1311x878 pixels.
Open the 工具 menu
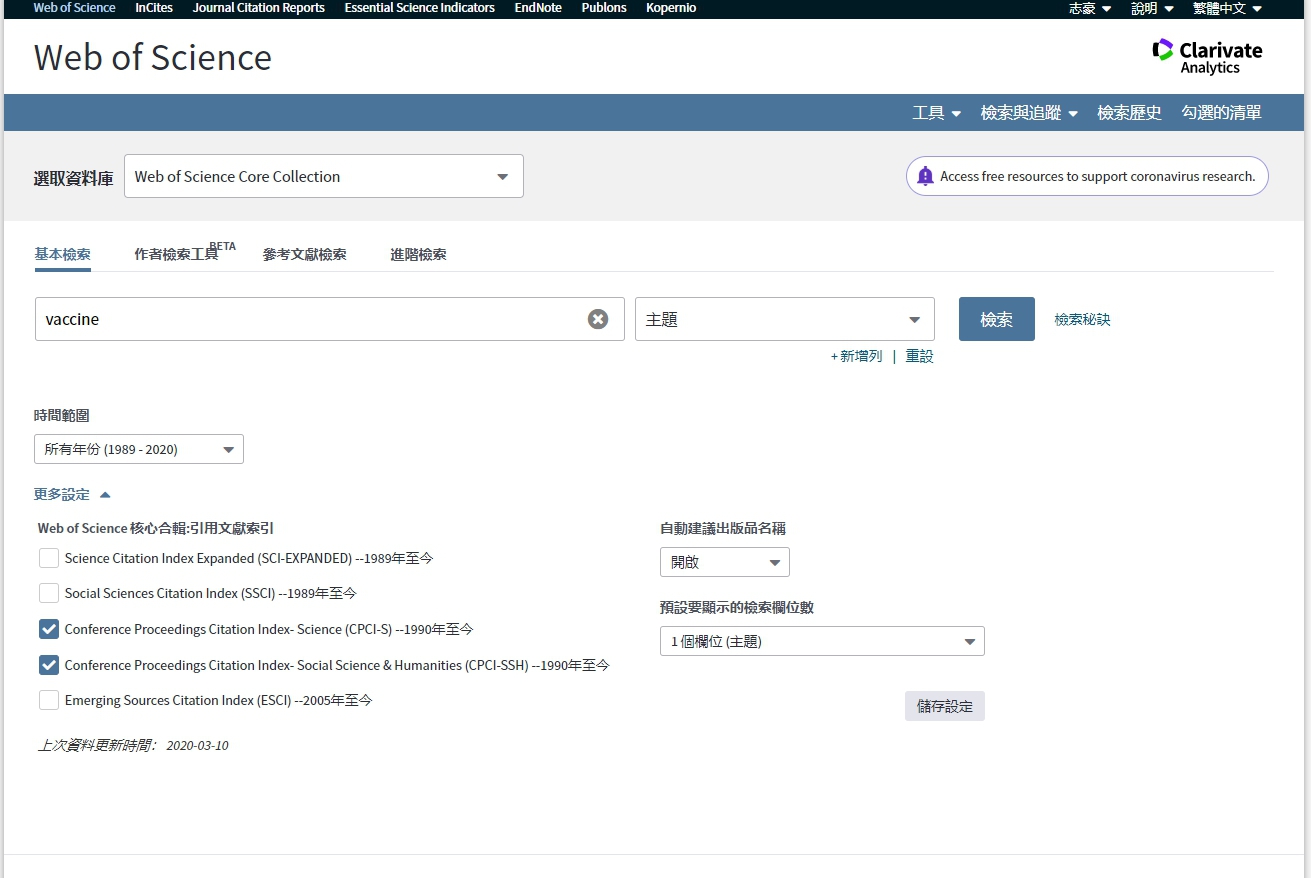click(937, 113)
